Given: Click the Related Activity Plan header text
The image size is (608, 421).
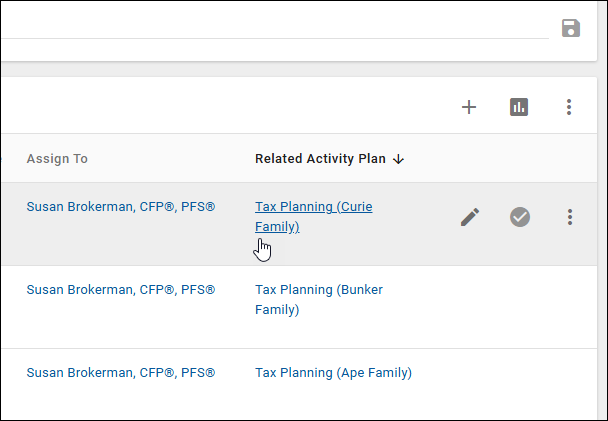Looking at the screenshot, I should 320,159.
